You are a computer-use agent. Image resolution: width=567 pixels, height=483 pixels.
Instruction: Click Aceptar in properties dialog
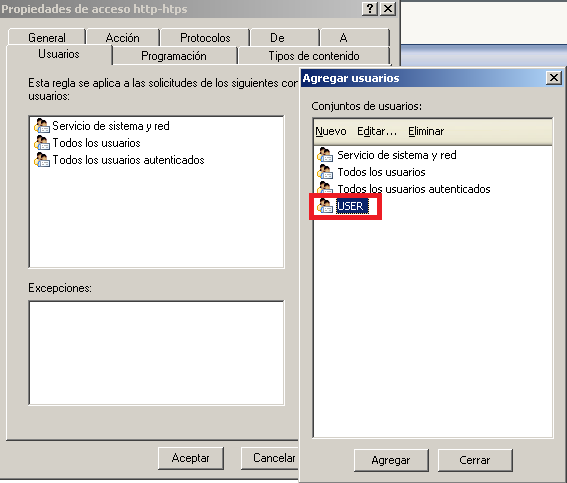(x=191, y=458)
